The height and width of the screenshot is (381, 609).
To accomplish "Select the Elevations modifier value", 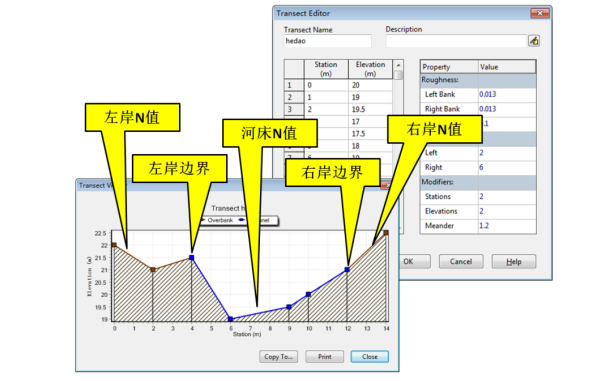I will [507, 211].
